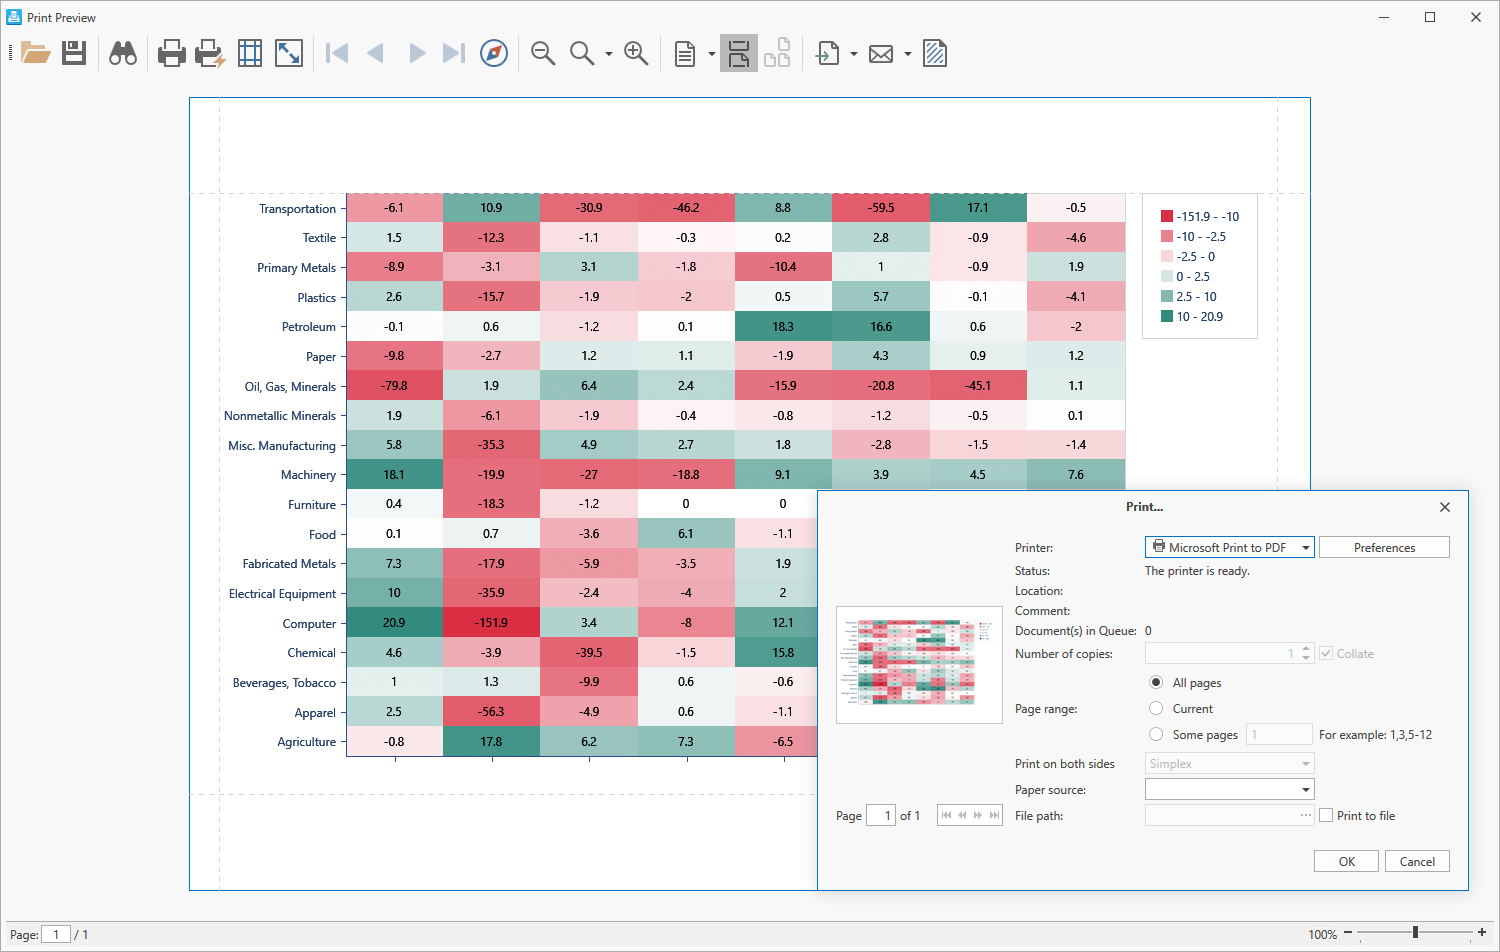Open Find with the binoculars icon
Screen dimensions: 1500x952
pyautogui.click(x=123, y=53)
